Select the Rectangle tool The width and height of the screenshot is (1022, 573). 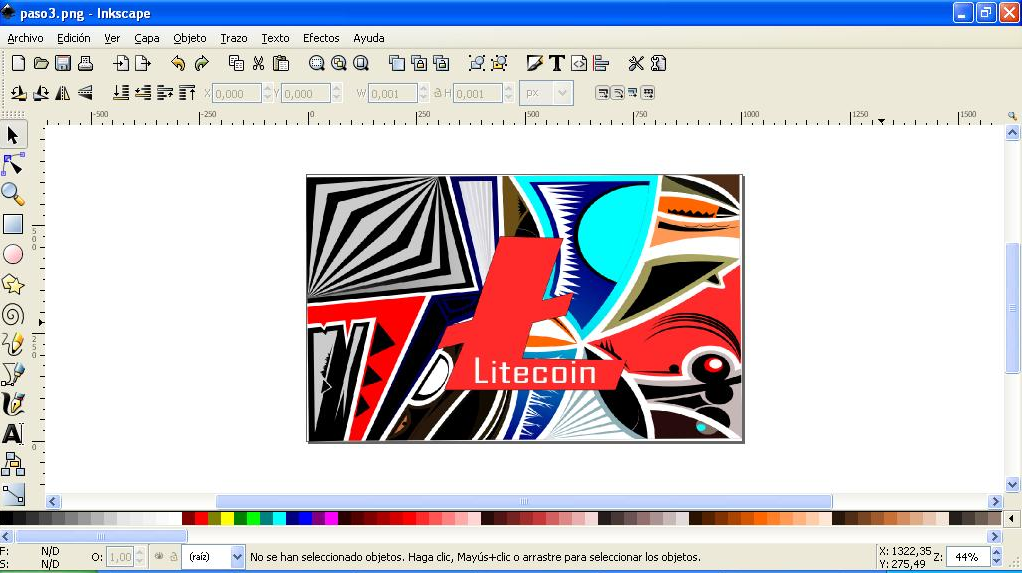tap(13, 224)
